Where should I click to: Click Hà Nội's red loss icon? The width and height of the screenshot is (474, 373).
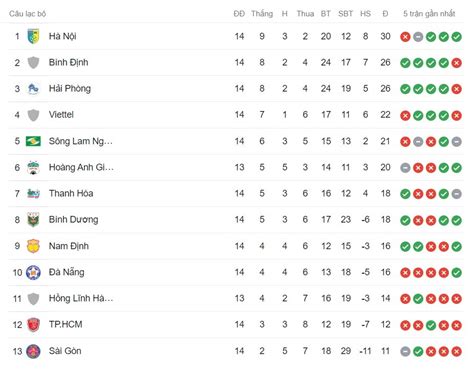point(405,37)
